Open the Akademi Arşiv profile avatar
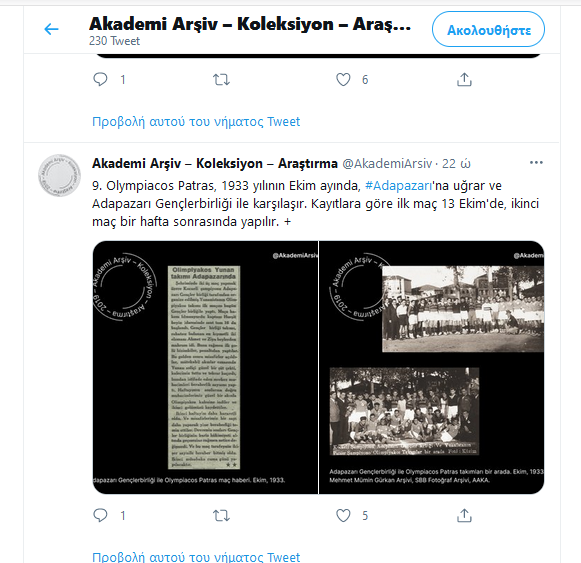Image resolution: width=581 pixels, height=563 pixels. [59, 175]
